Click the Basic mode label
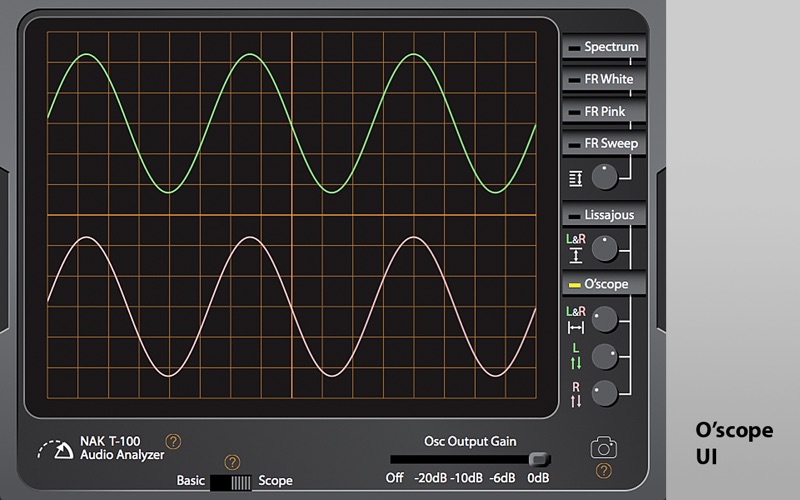 coord(191,481)
